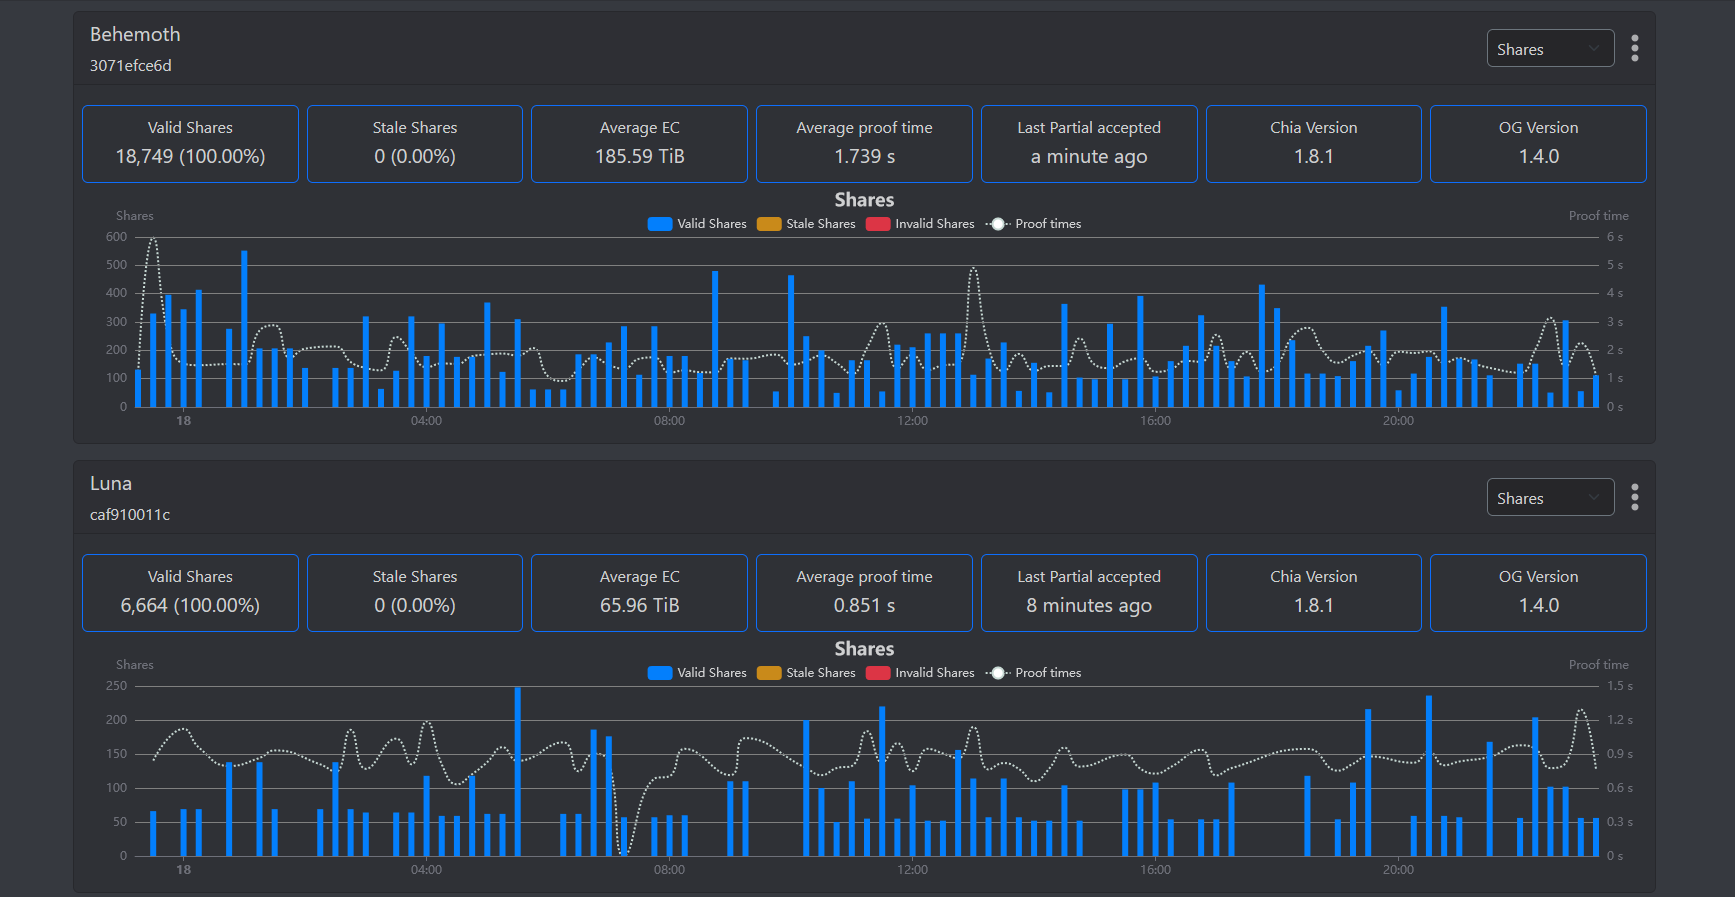1735x897 pixels.
Task: Select Luna's Last Partial accepted card
Action: click(x=1089, y=593)
